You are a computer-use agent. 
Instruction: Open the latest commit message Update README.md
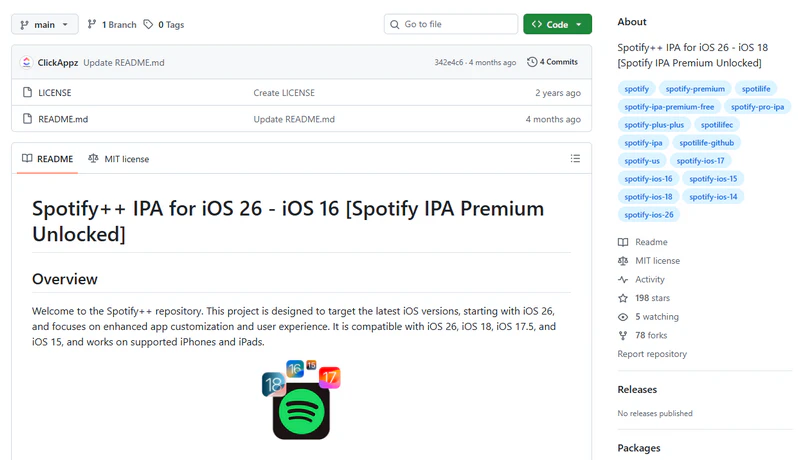click(124, 63)
